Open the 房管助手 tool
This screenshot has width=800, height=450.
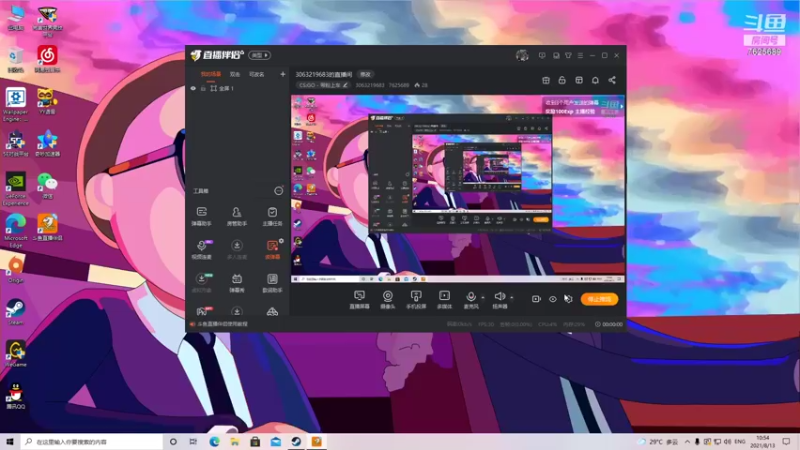(x=237, y=216)
